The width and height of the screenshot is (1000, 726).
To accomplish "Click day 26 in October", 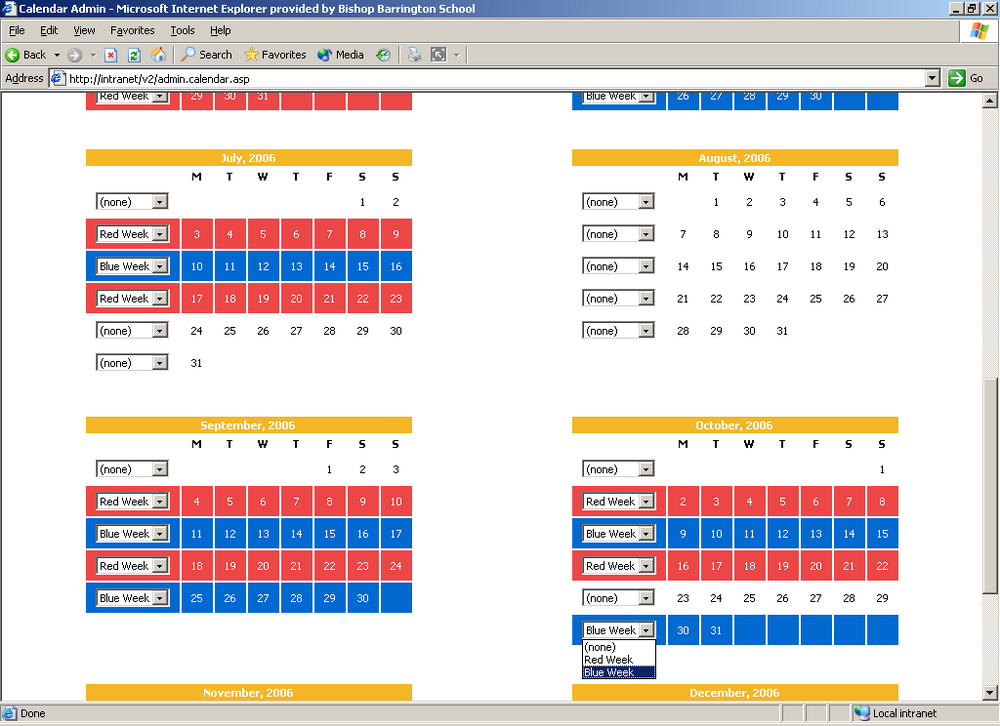I will (x=783, y=598).
